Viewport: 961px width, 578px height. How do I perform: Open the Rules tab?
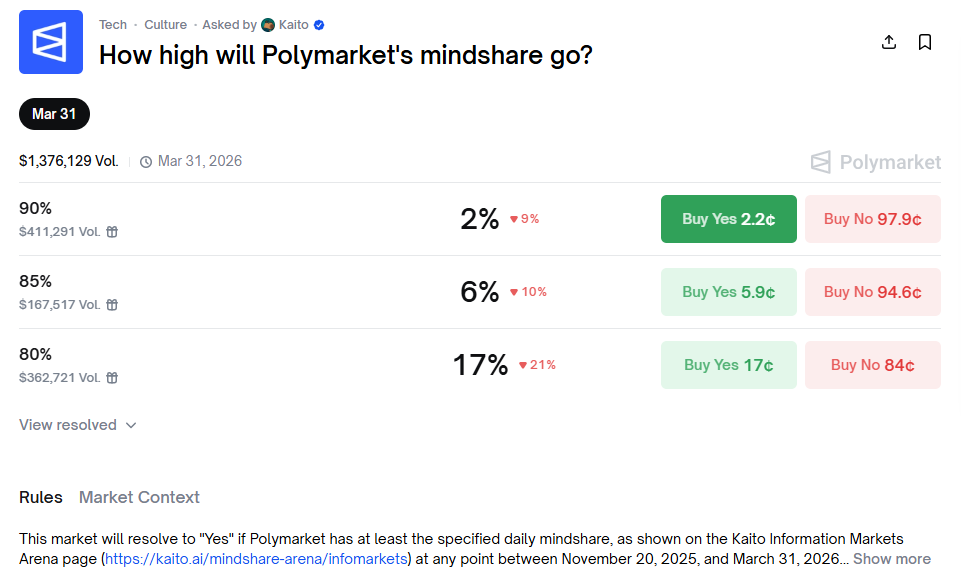41,497
